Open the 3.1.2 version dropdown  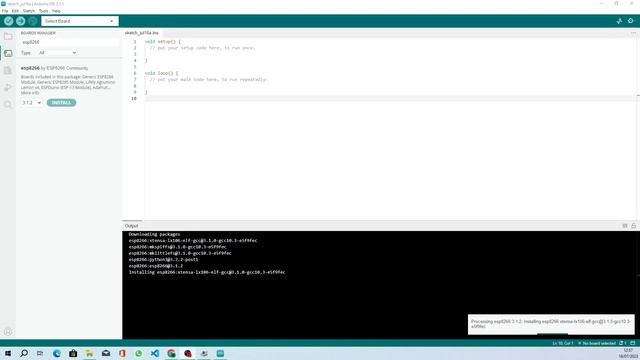point(31,103)
